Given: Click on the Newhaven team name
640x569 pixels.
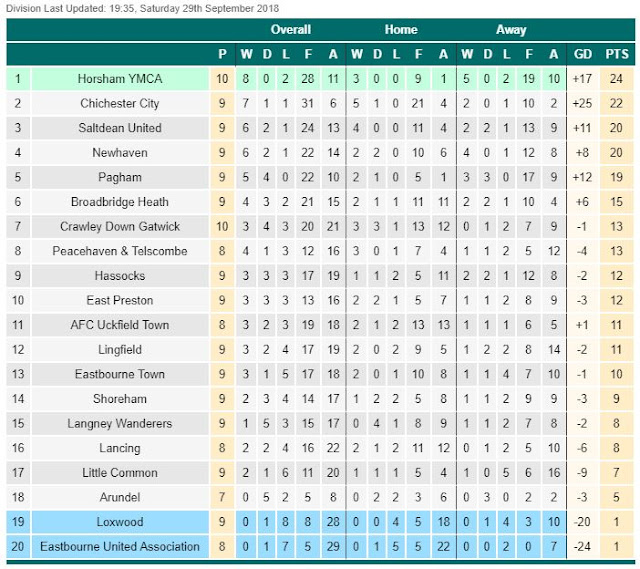Looking at the screenshot, I should tap(120, 152).
